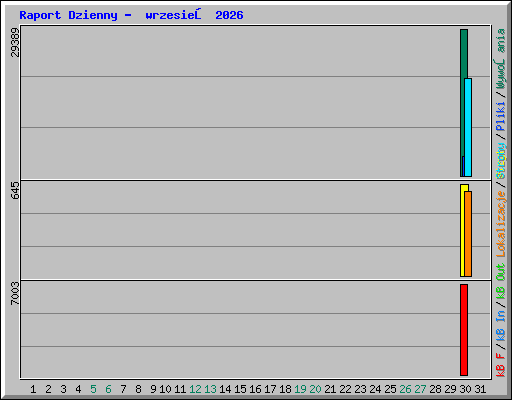Click day 21 on the x-axis
Image resolution: width=512 pixels, height=400 pixels.
[x=330, y=389]
